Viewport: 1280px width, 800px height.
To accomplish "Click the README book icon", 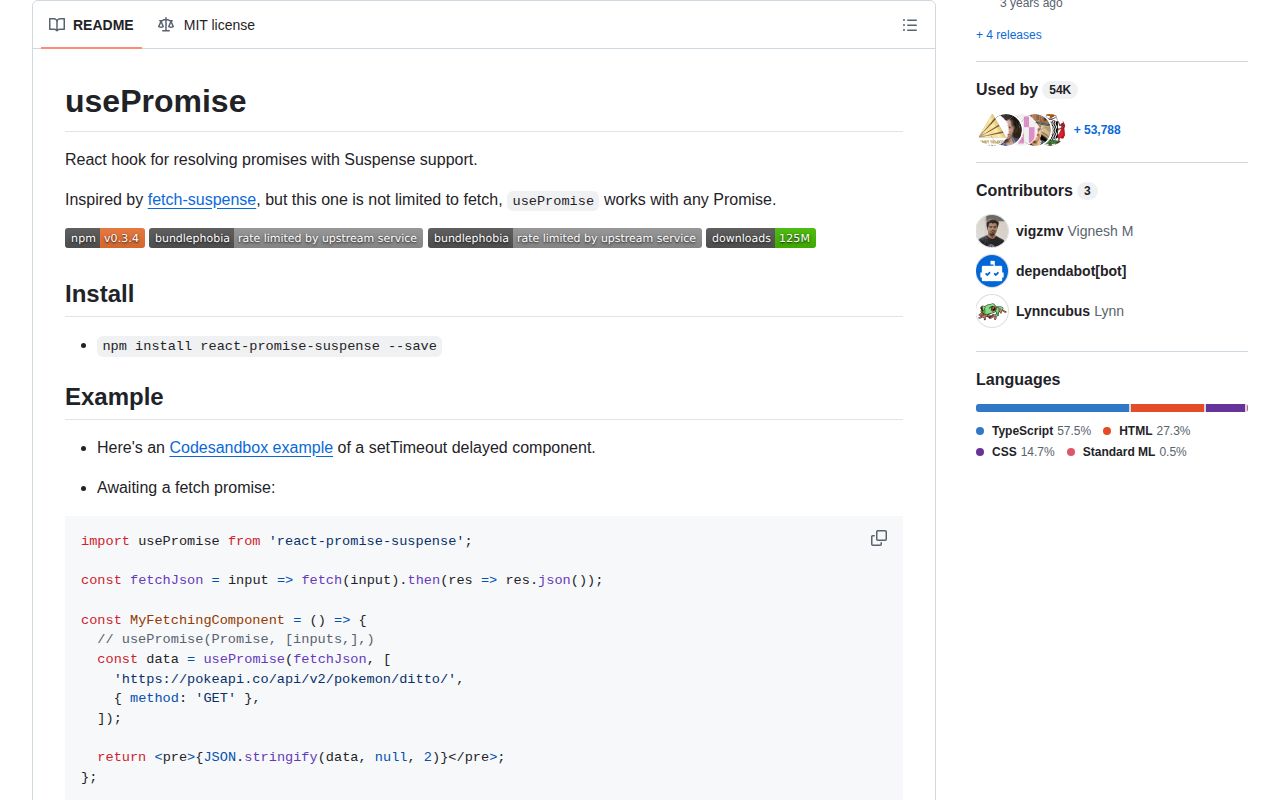I will click(57, 25).
